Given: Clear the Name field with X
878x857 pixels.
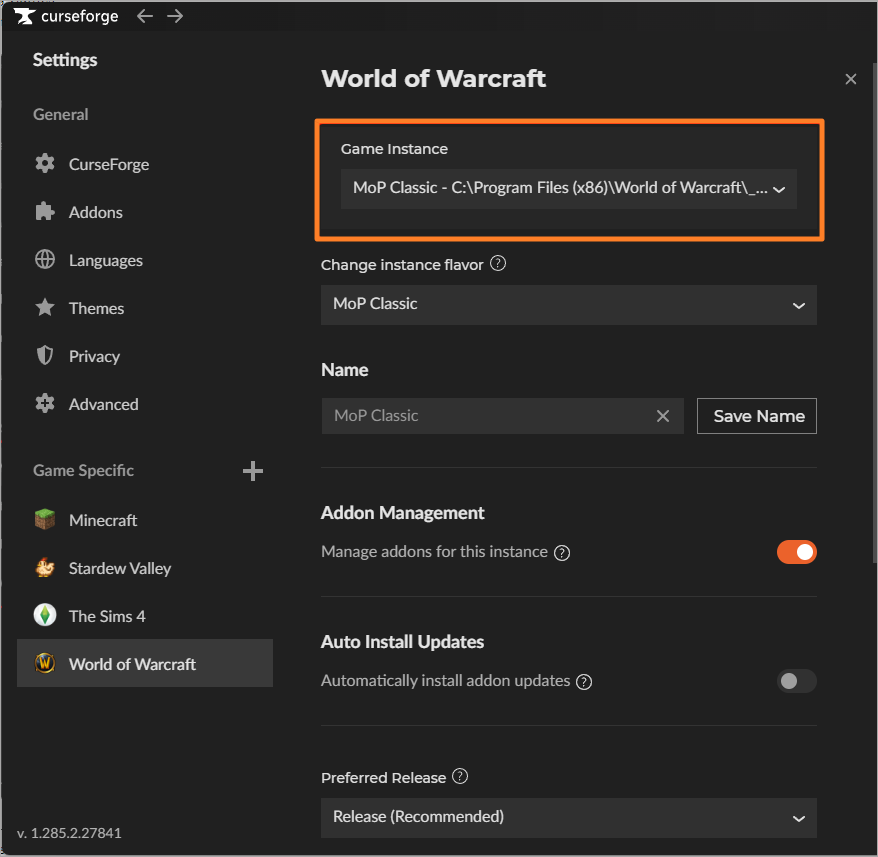Looking at the screenshot, I should click(x=663, y=416).
